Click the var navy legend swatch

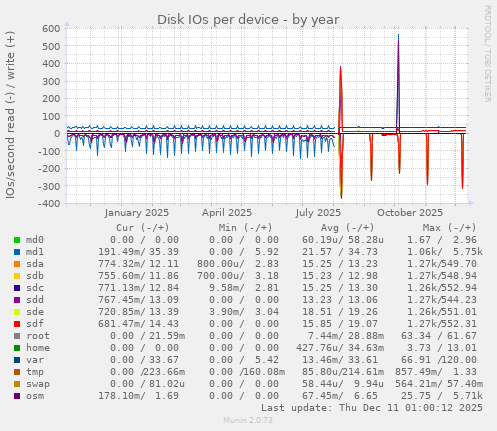17,360
